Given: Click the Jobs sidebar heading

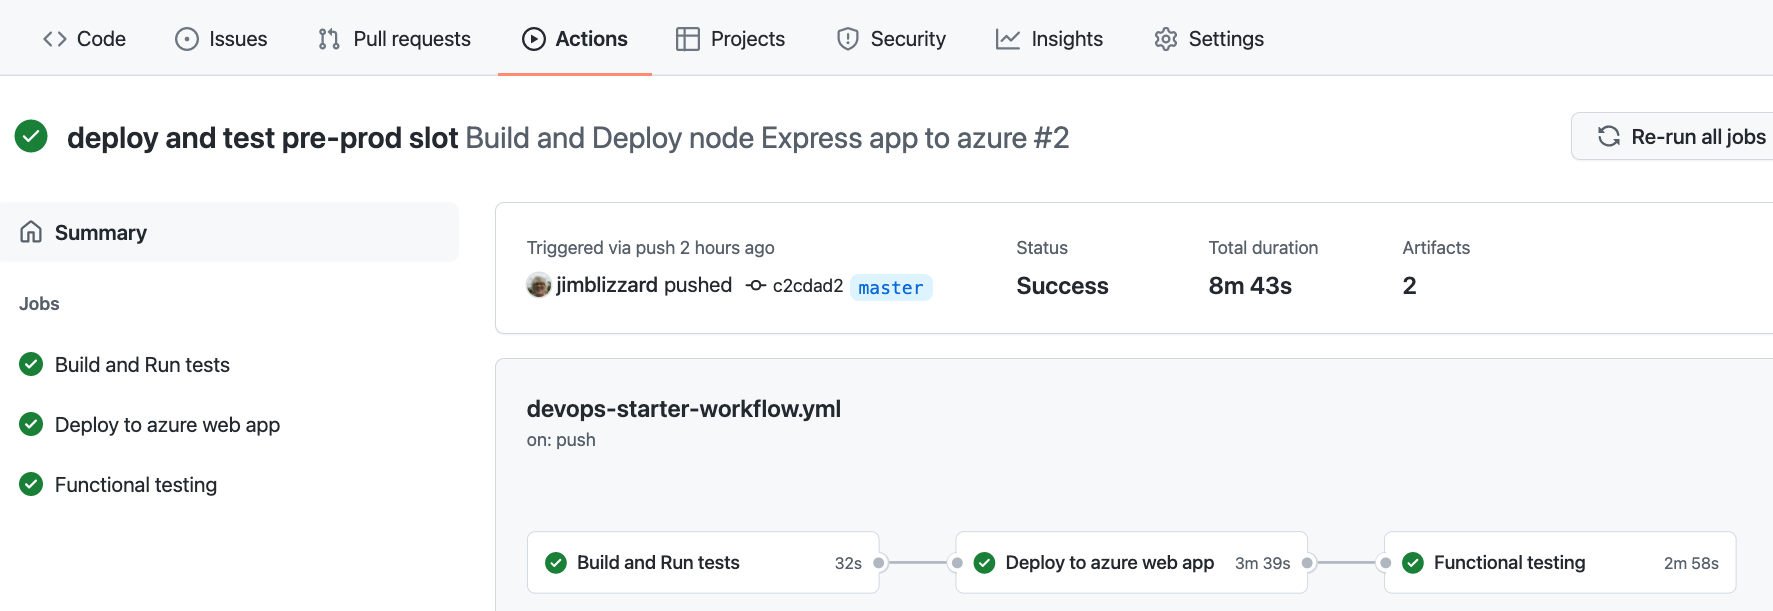Looking at the screenshot, I should coord(39,304).
